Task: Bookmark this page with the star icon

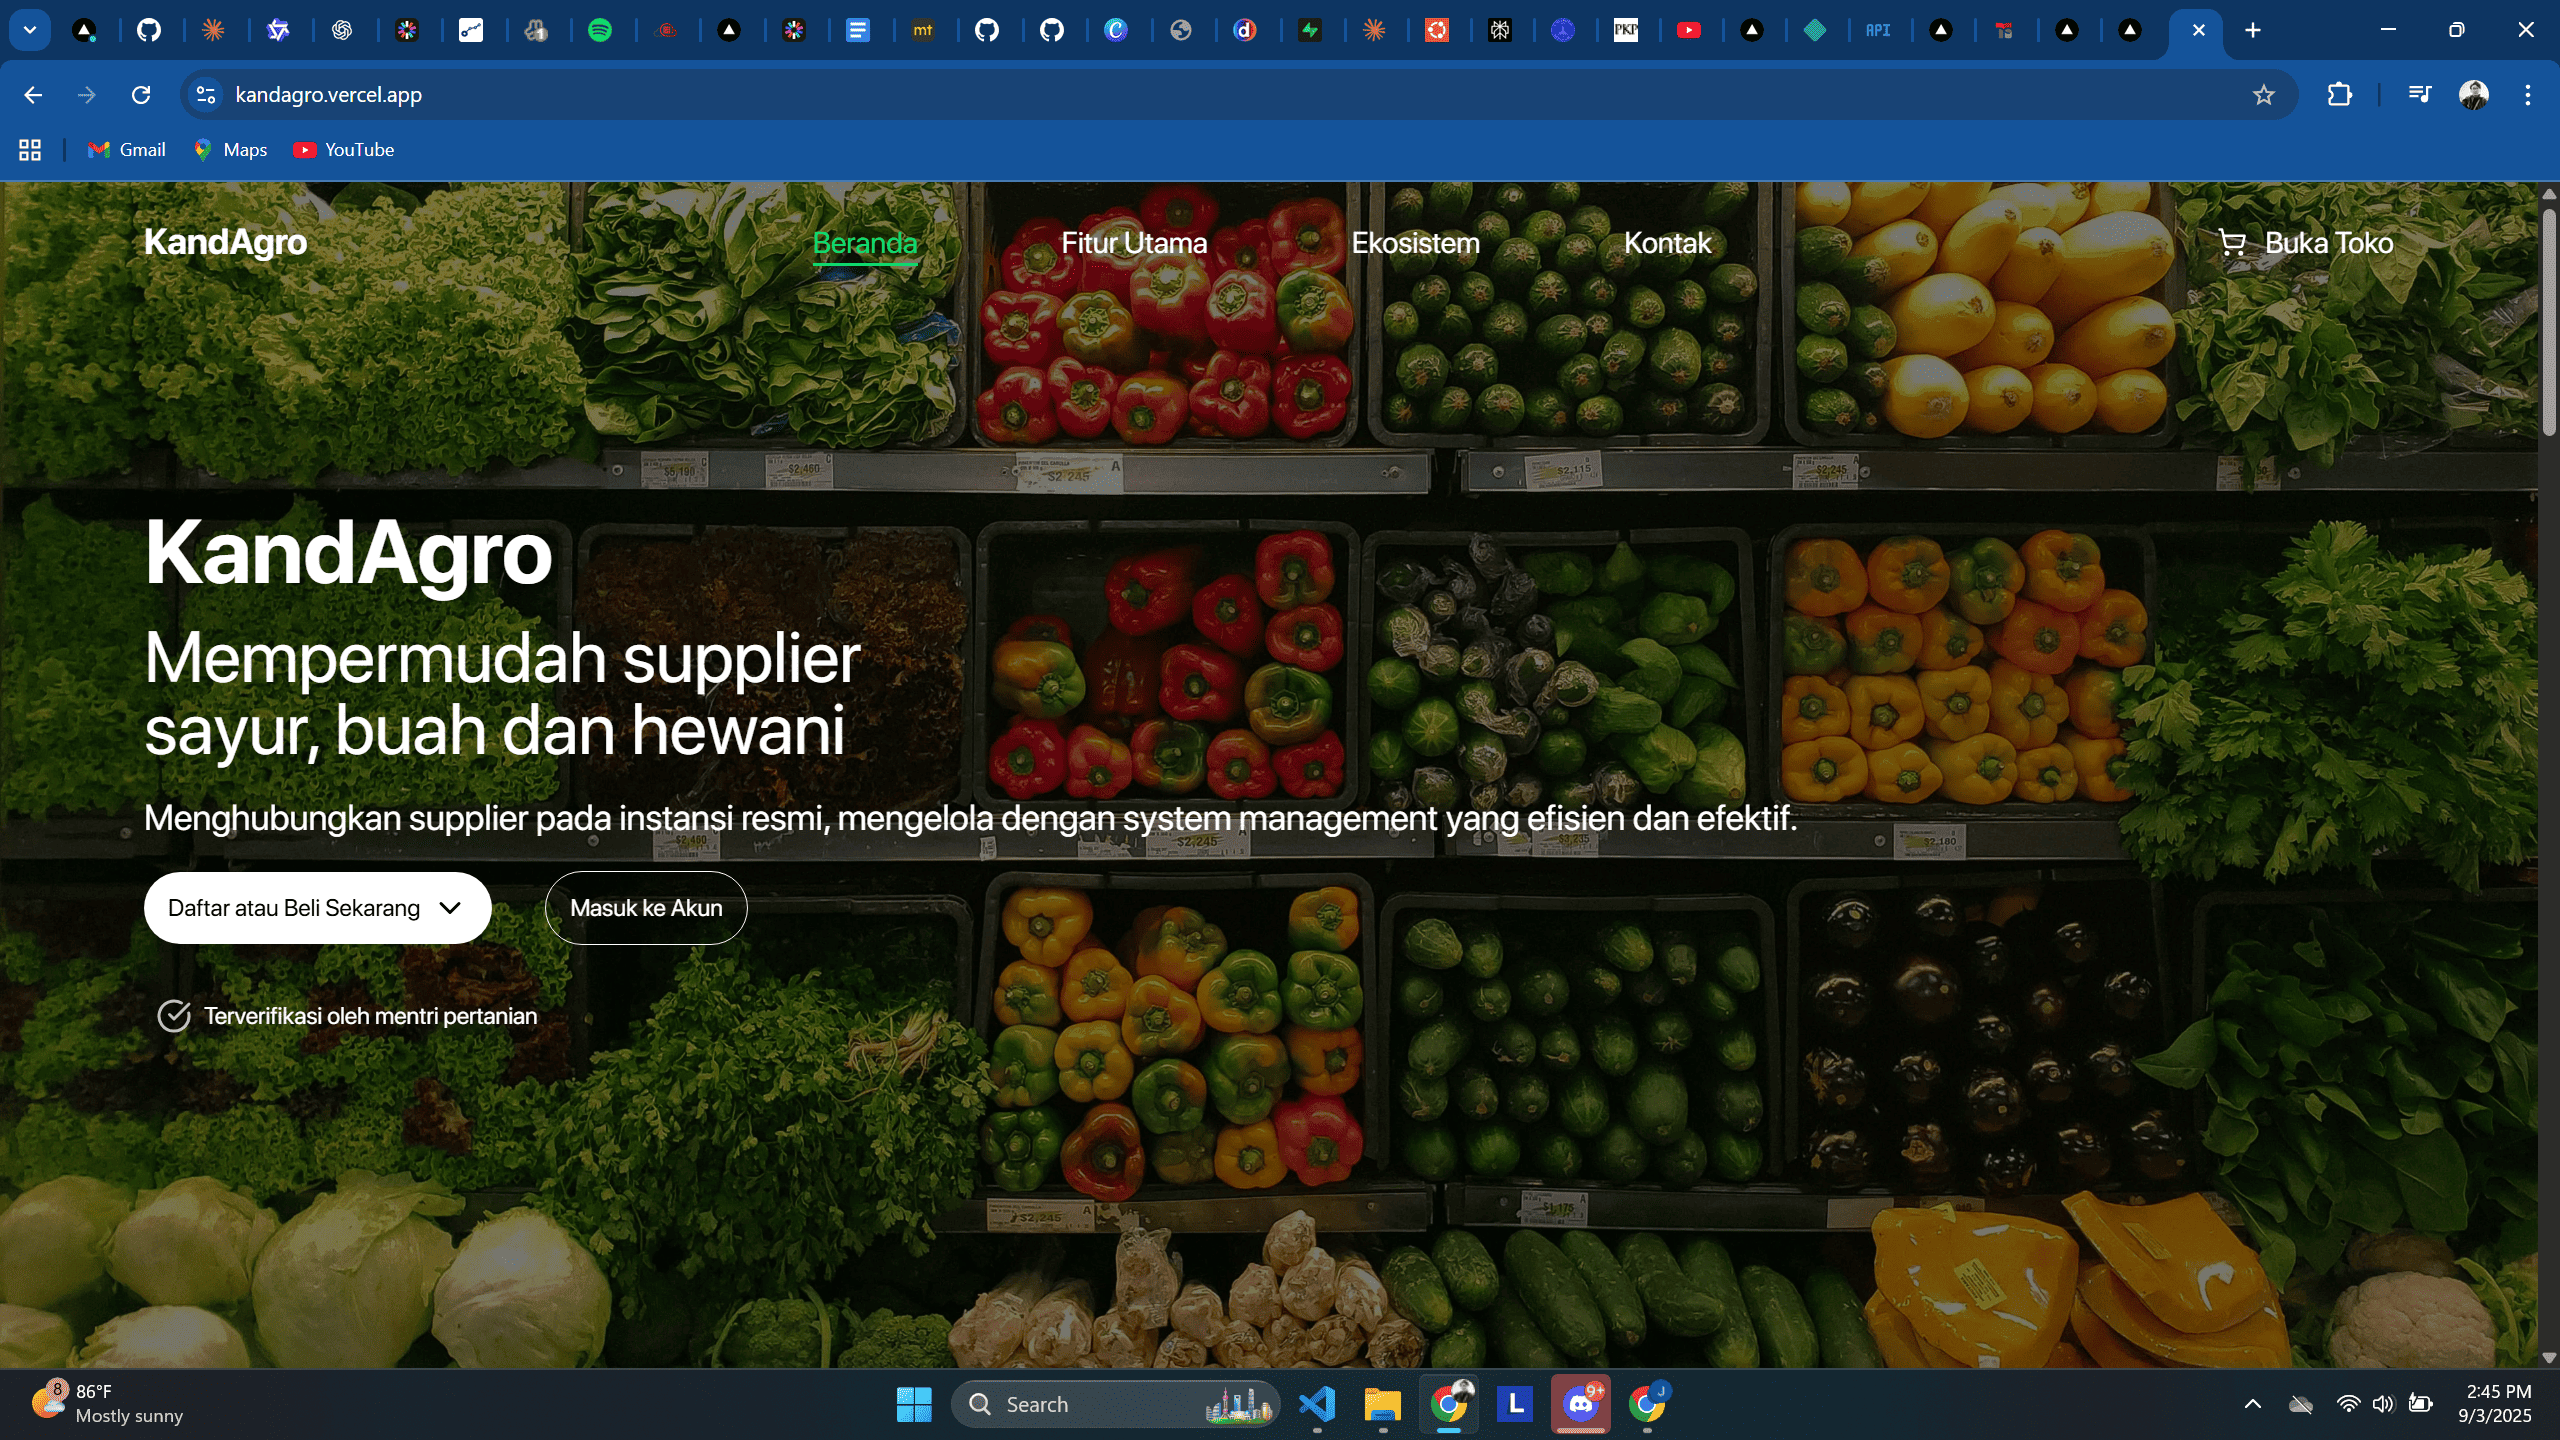Action: pos(2264,95)
